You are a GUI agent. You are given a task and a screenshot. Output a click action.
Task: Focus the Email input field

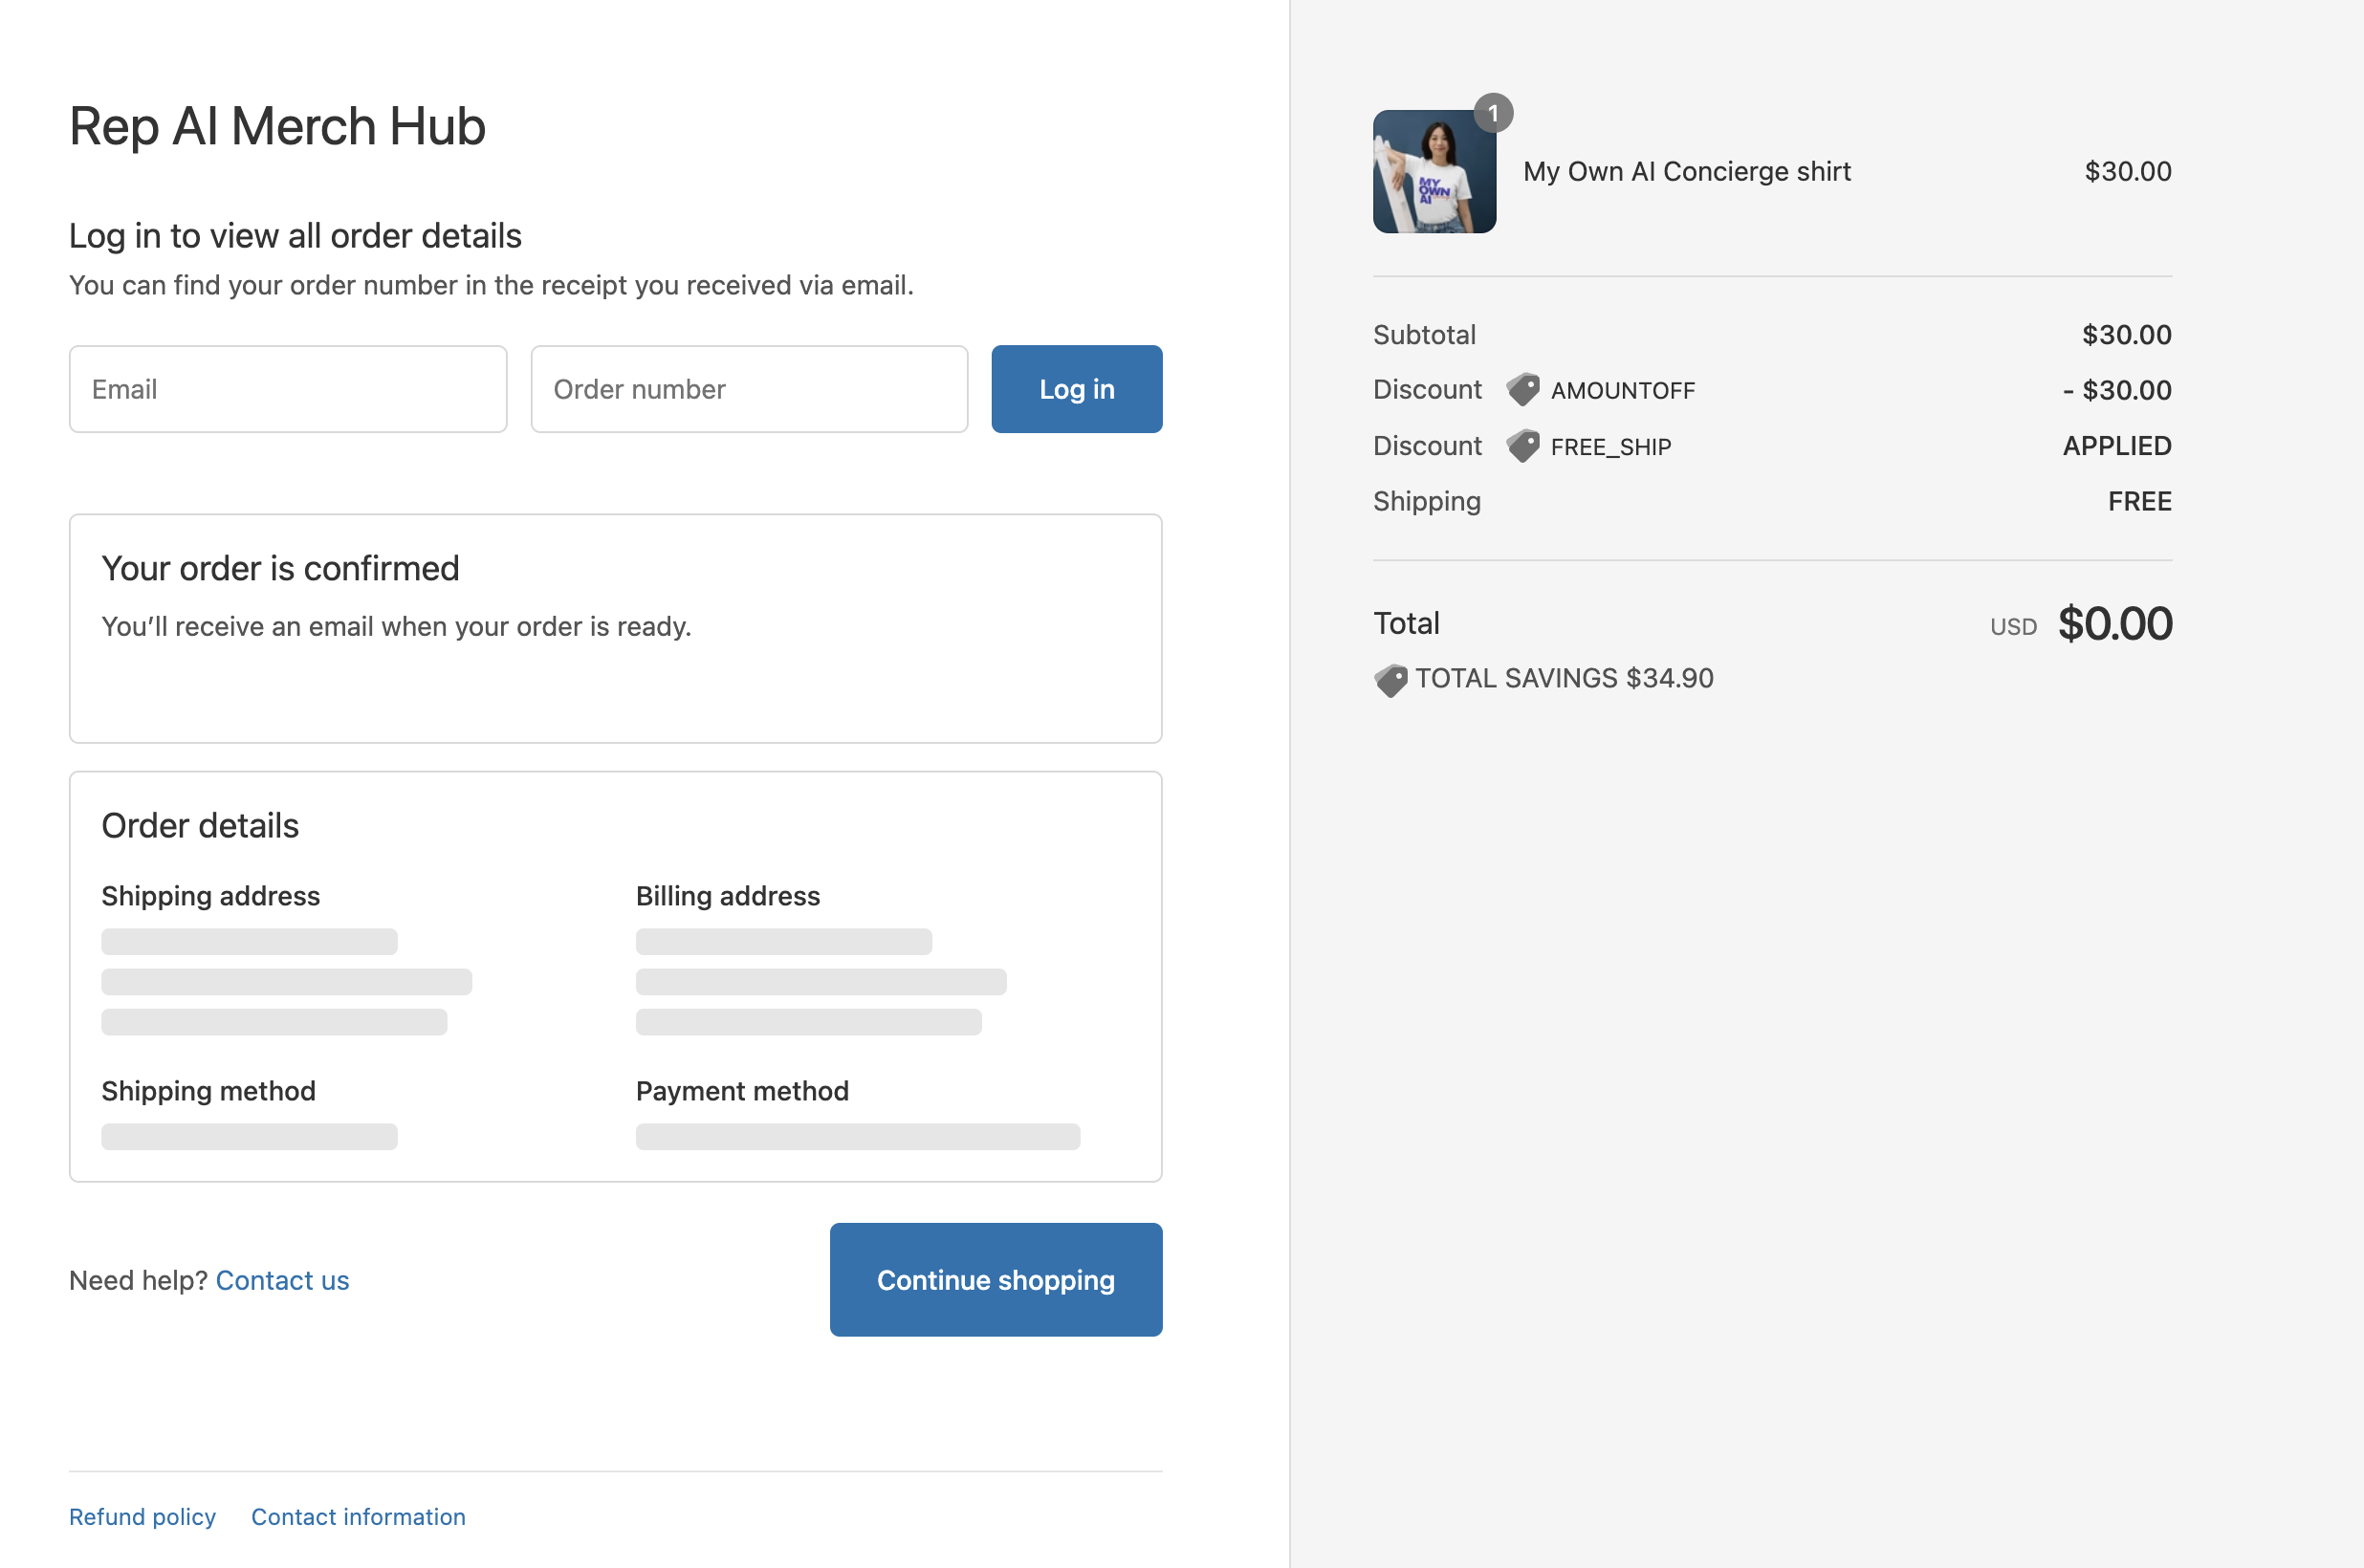tap(288, 389)
